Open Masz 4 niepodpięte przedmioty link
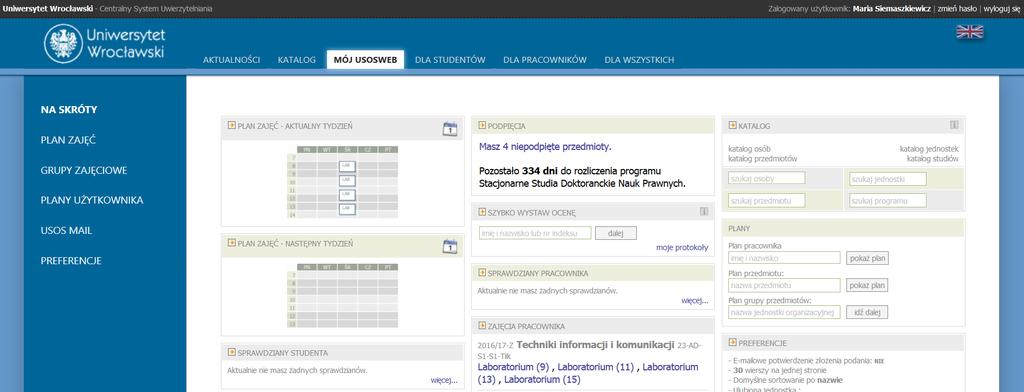The width and height of the screenshot is (1024, 392). coord(545,146)
